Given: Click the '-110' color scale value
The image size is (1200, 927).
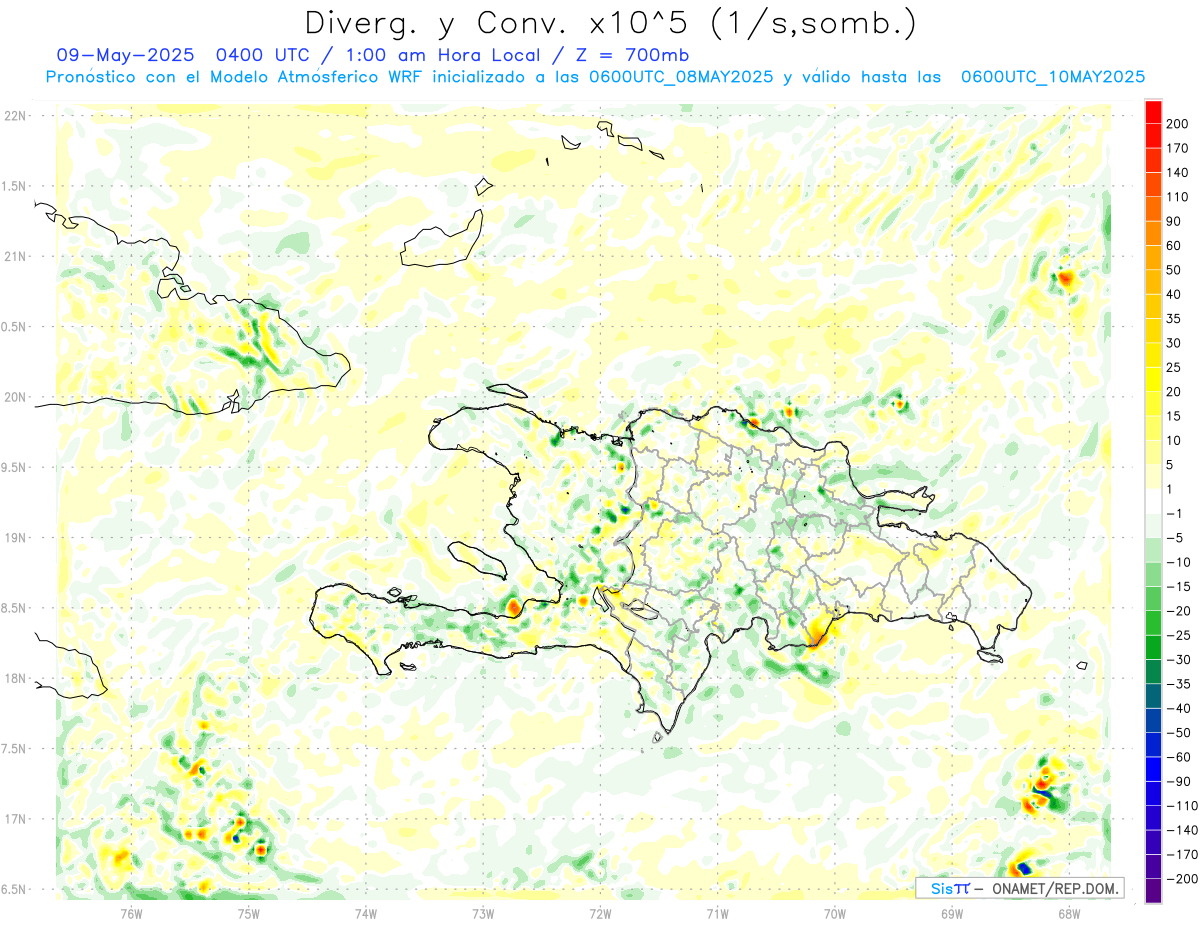Looking at the screenshot, I should point(1182,806).
